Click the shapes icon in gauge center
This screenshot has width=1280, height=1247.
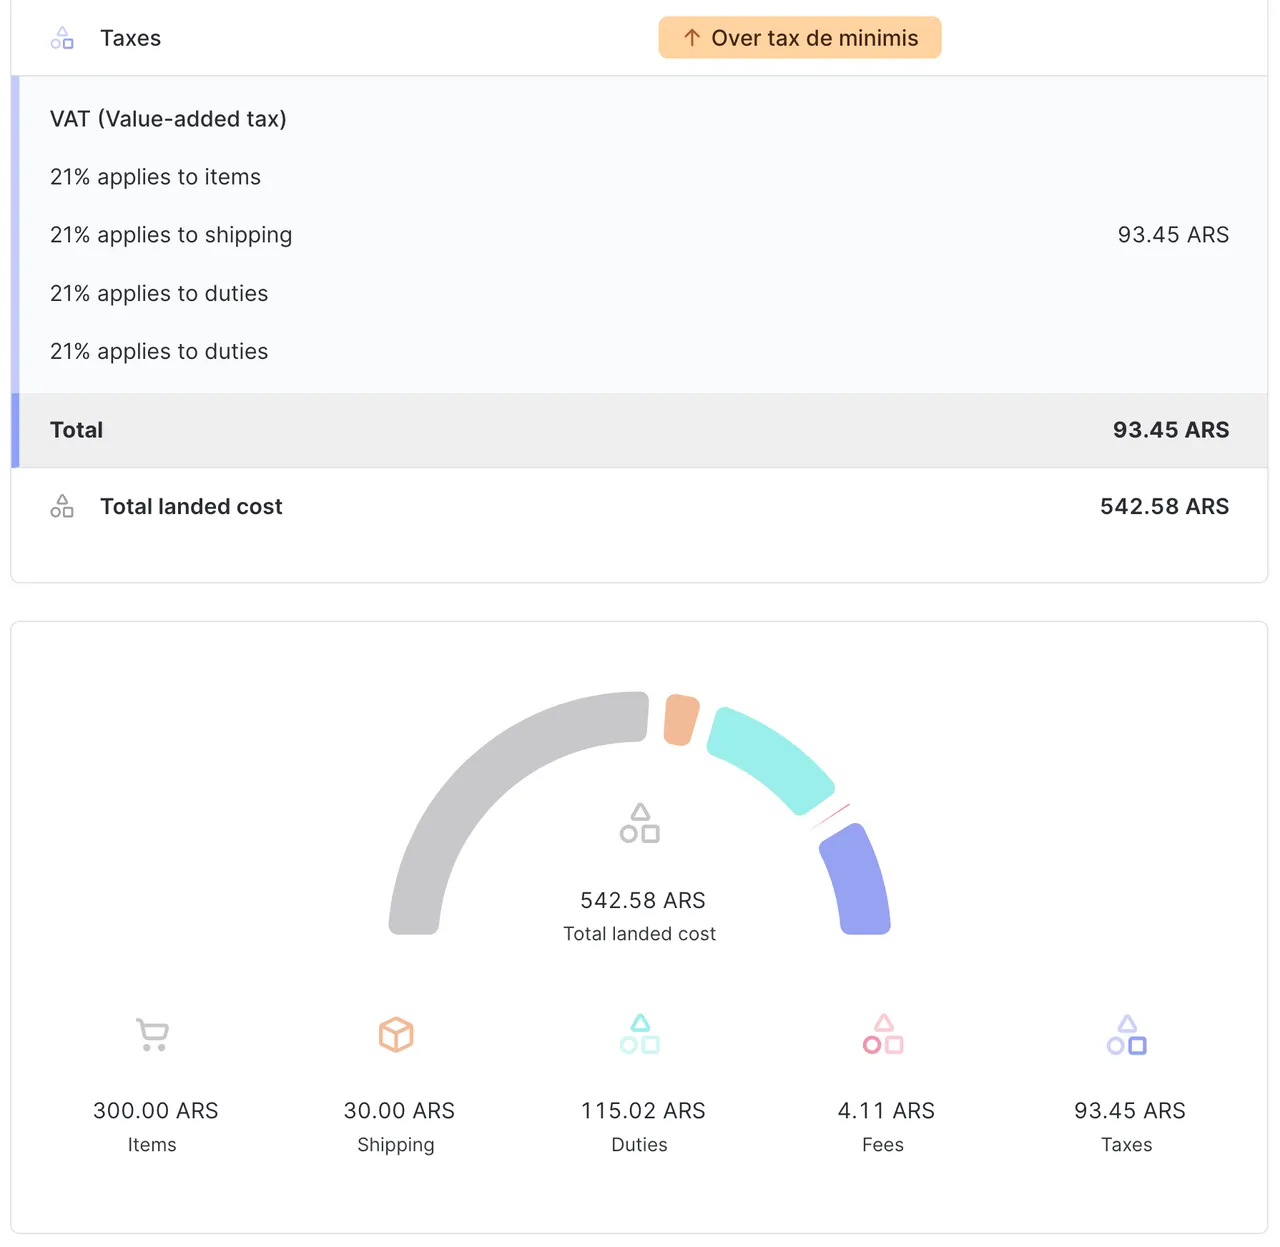[640, 823]
